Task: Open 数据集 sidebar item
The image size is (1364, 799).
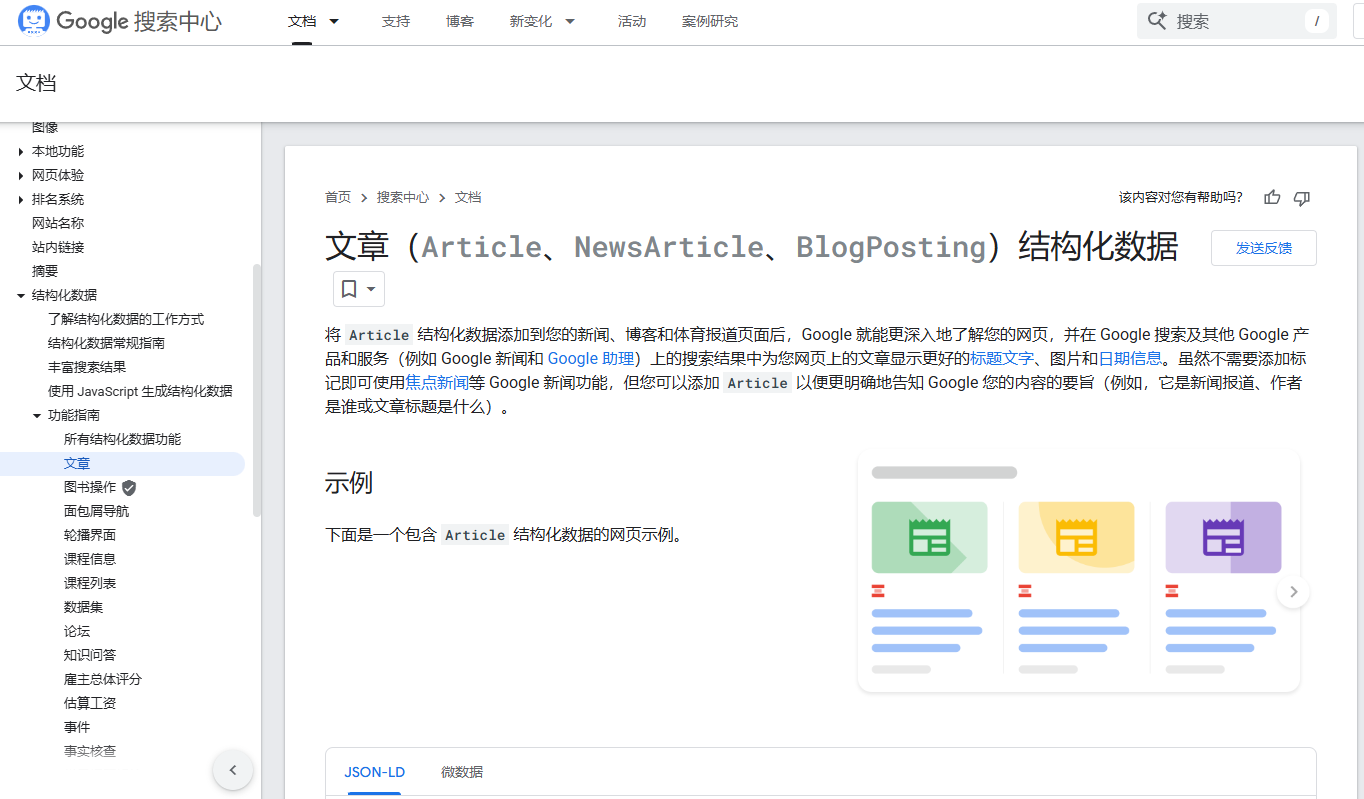Action: pyautogui.click(x=83, y=608)
